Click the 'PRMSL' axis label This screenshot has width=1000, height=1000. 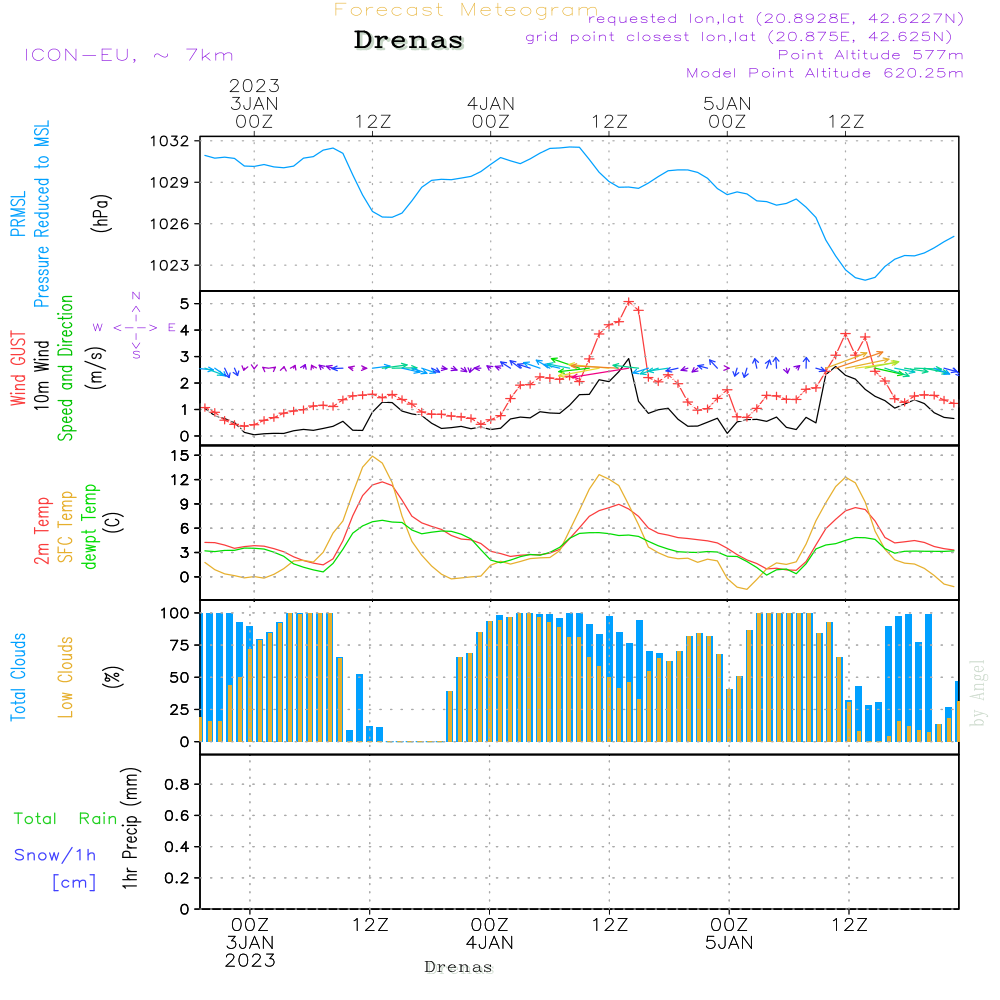coord(18,214)
